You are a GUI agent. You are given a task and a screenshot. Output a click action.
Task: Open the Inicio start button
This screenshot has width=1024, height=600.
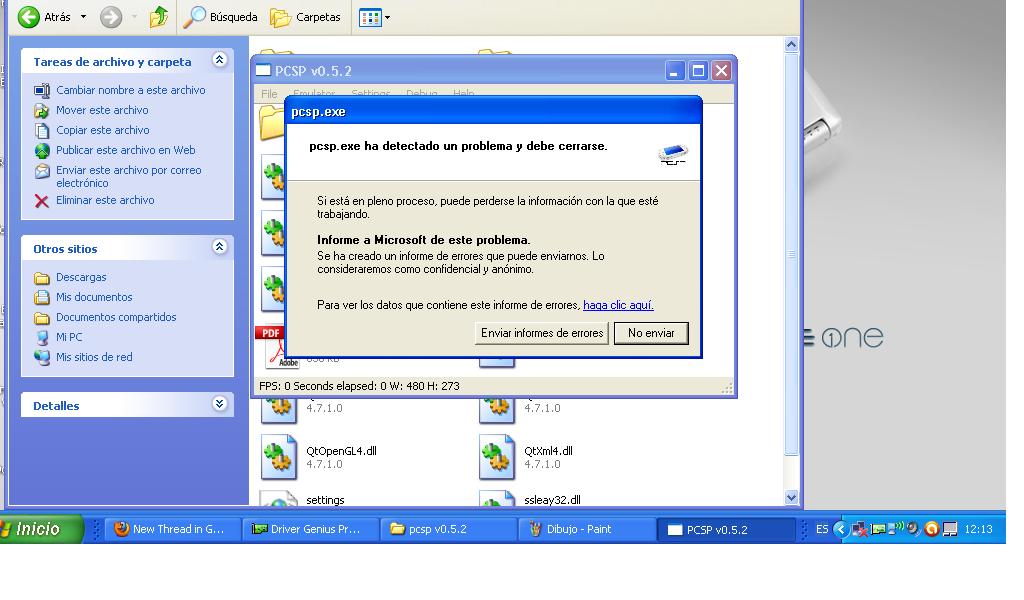41,529
